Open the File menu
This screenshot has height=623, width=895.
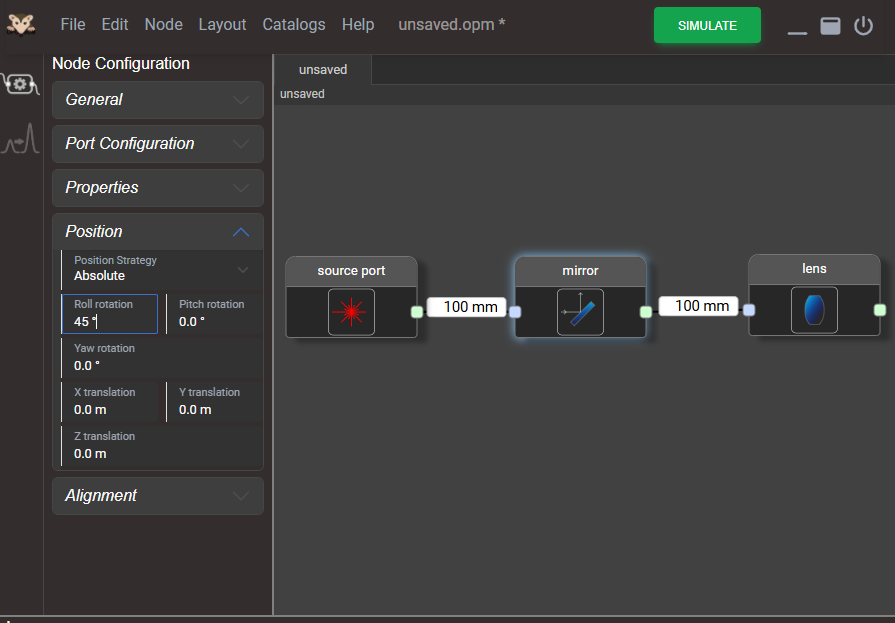[x=73, y=25]
